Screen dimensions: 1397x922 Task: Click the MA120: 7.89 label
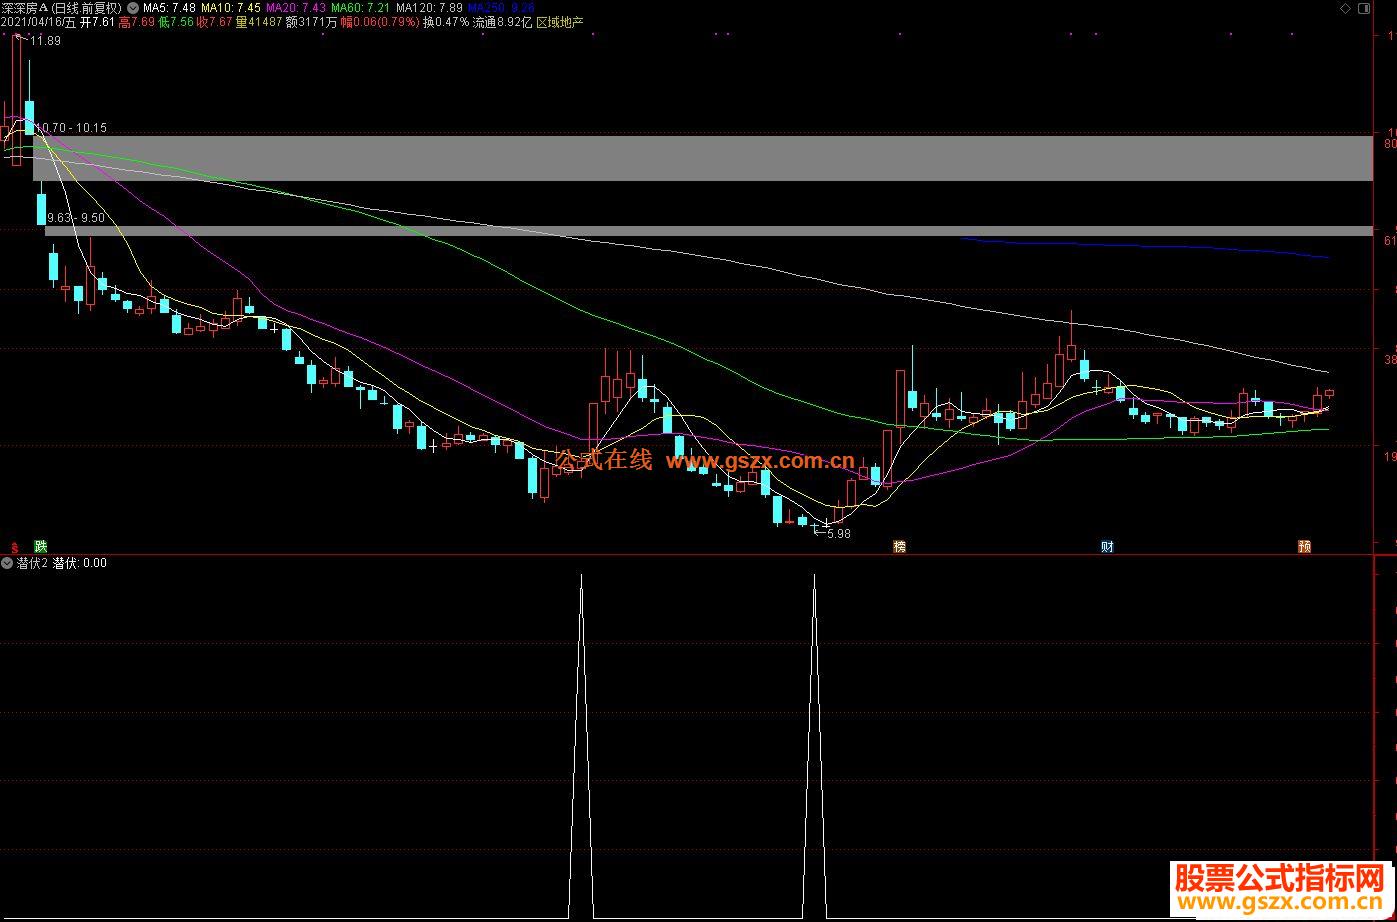point(429,7)
